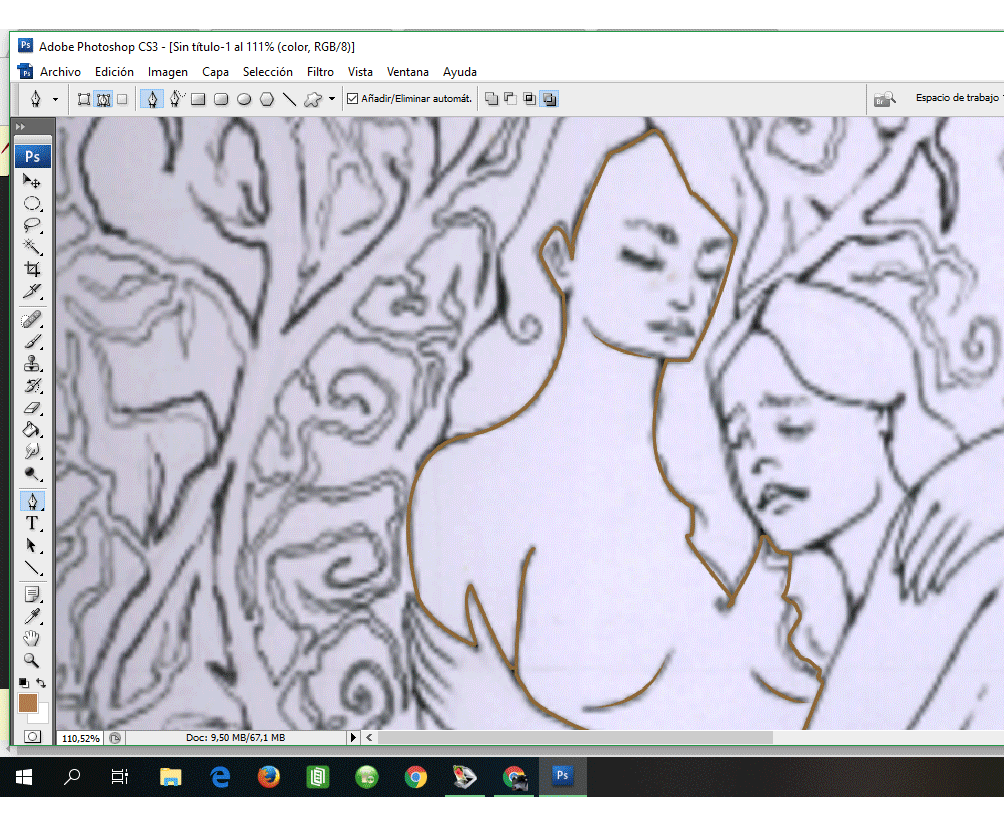Image resolution: width=1004 pixels, height=827 pixels.
Task: Open the Filtro menu
Action: point(320,72)
